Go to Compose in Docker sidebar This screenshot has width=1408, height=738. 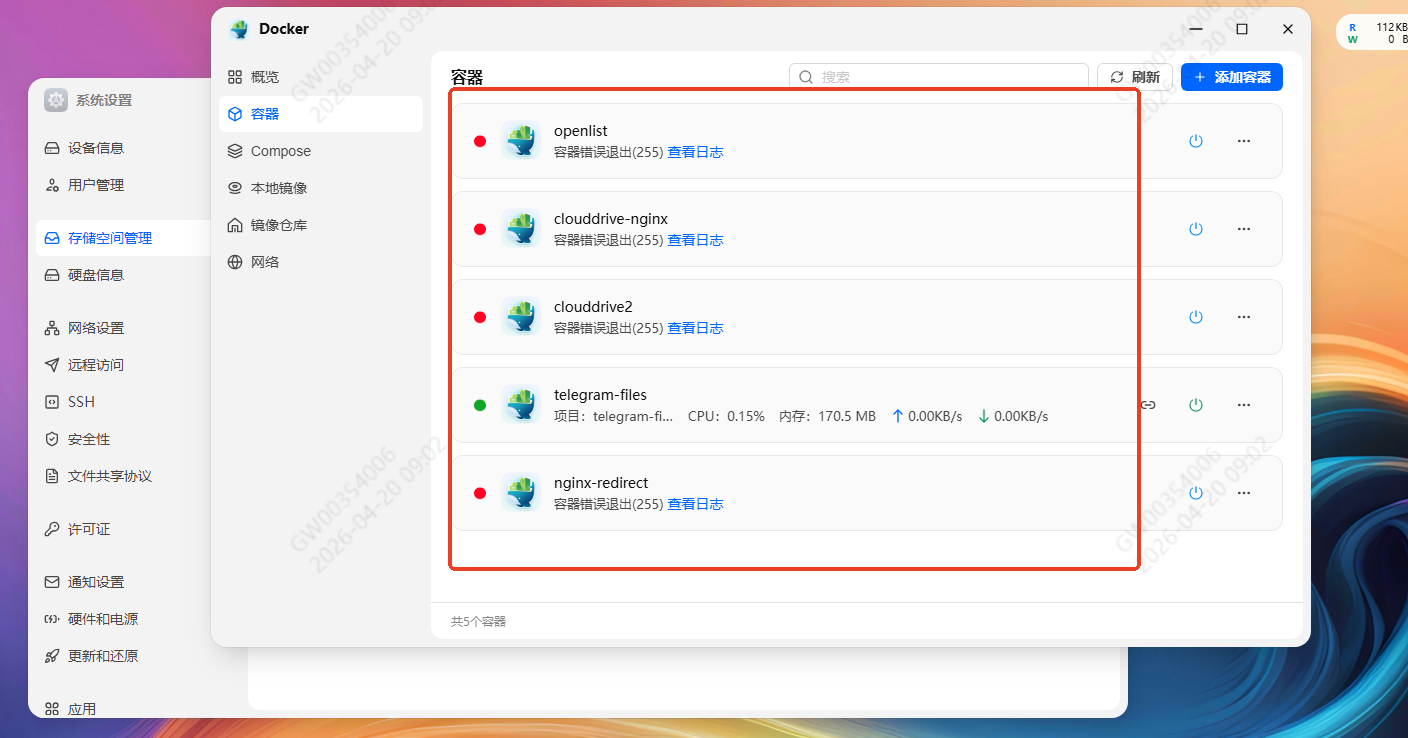tap(321, 151)
